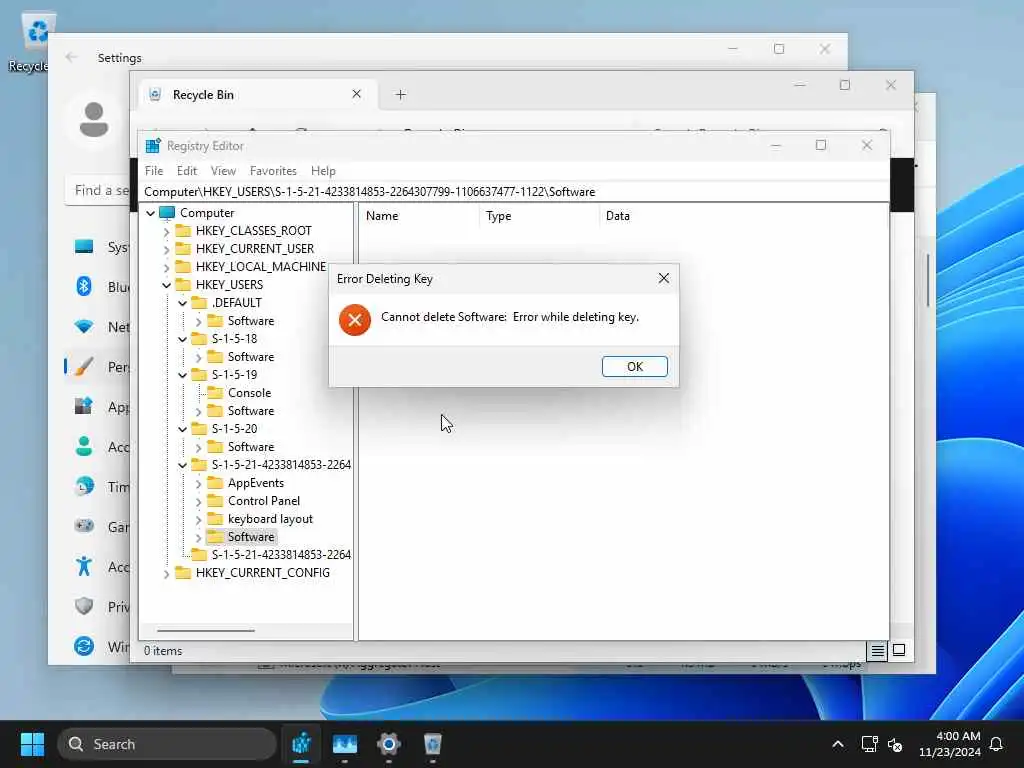Select the HKEY_CLASSES_ROOT folder icon
This screenshot has height=768, width=1024.
(x=184, y=231)
